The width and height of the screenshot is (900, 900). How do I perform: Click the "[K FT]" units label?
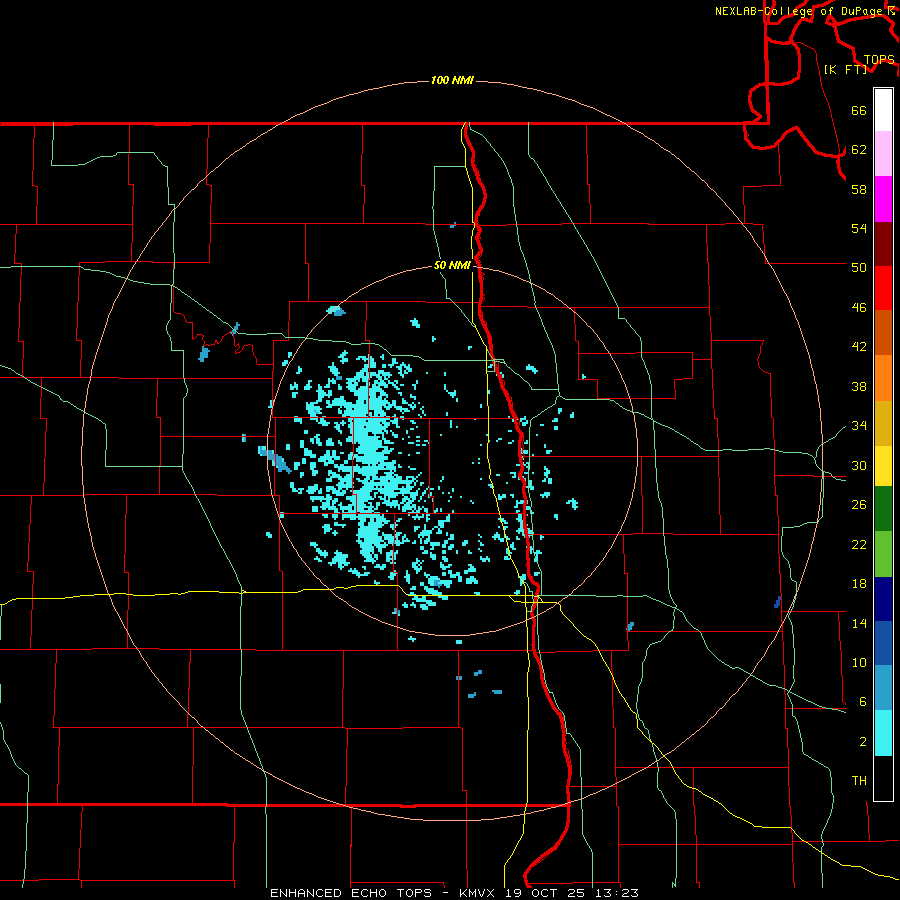click(845, 69)
